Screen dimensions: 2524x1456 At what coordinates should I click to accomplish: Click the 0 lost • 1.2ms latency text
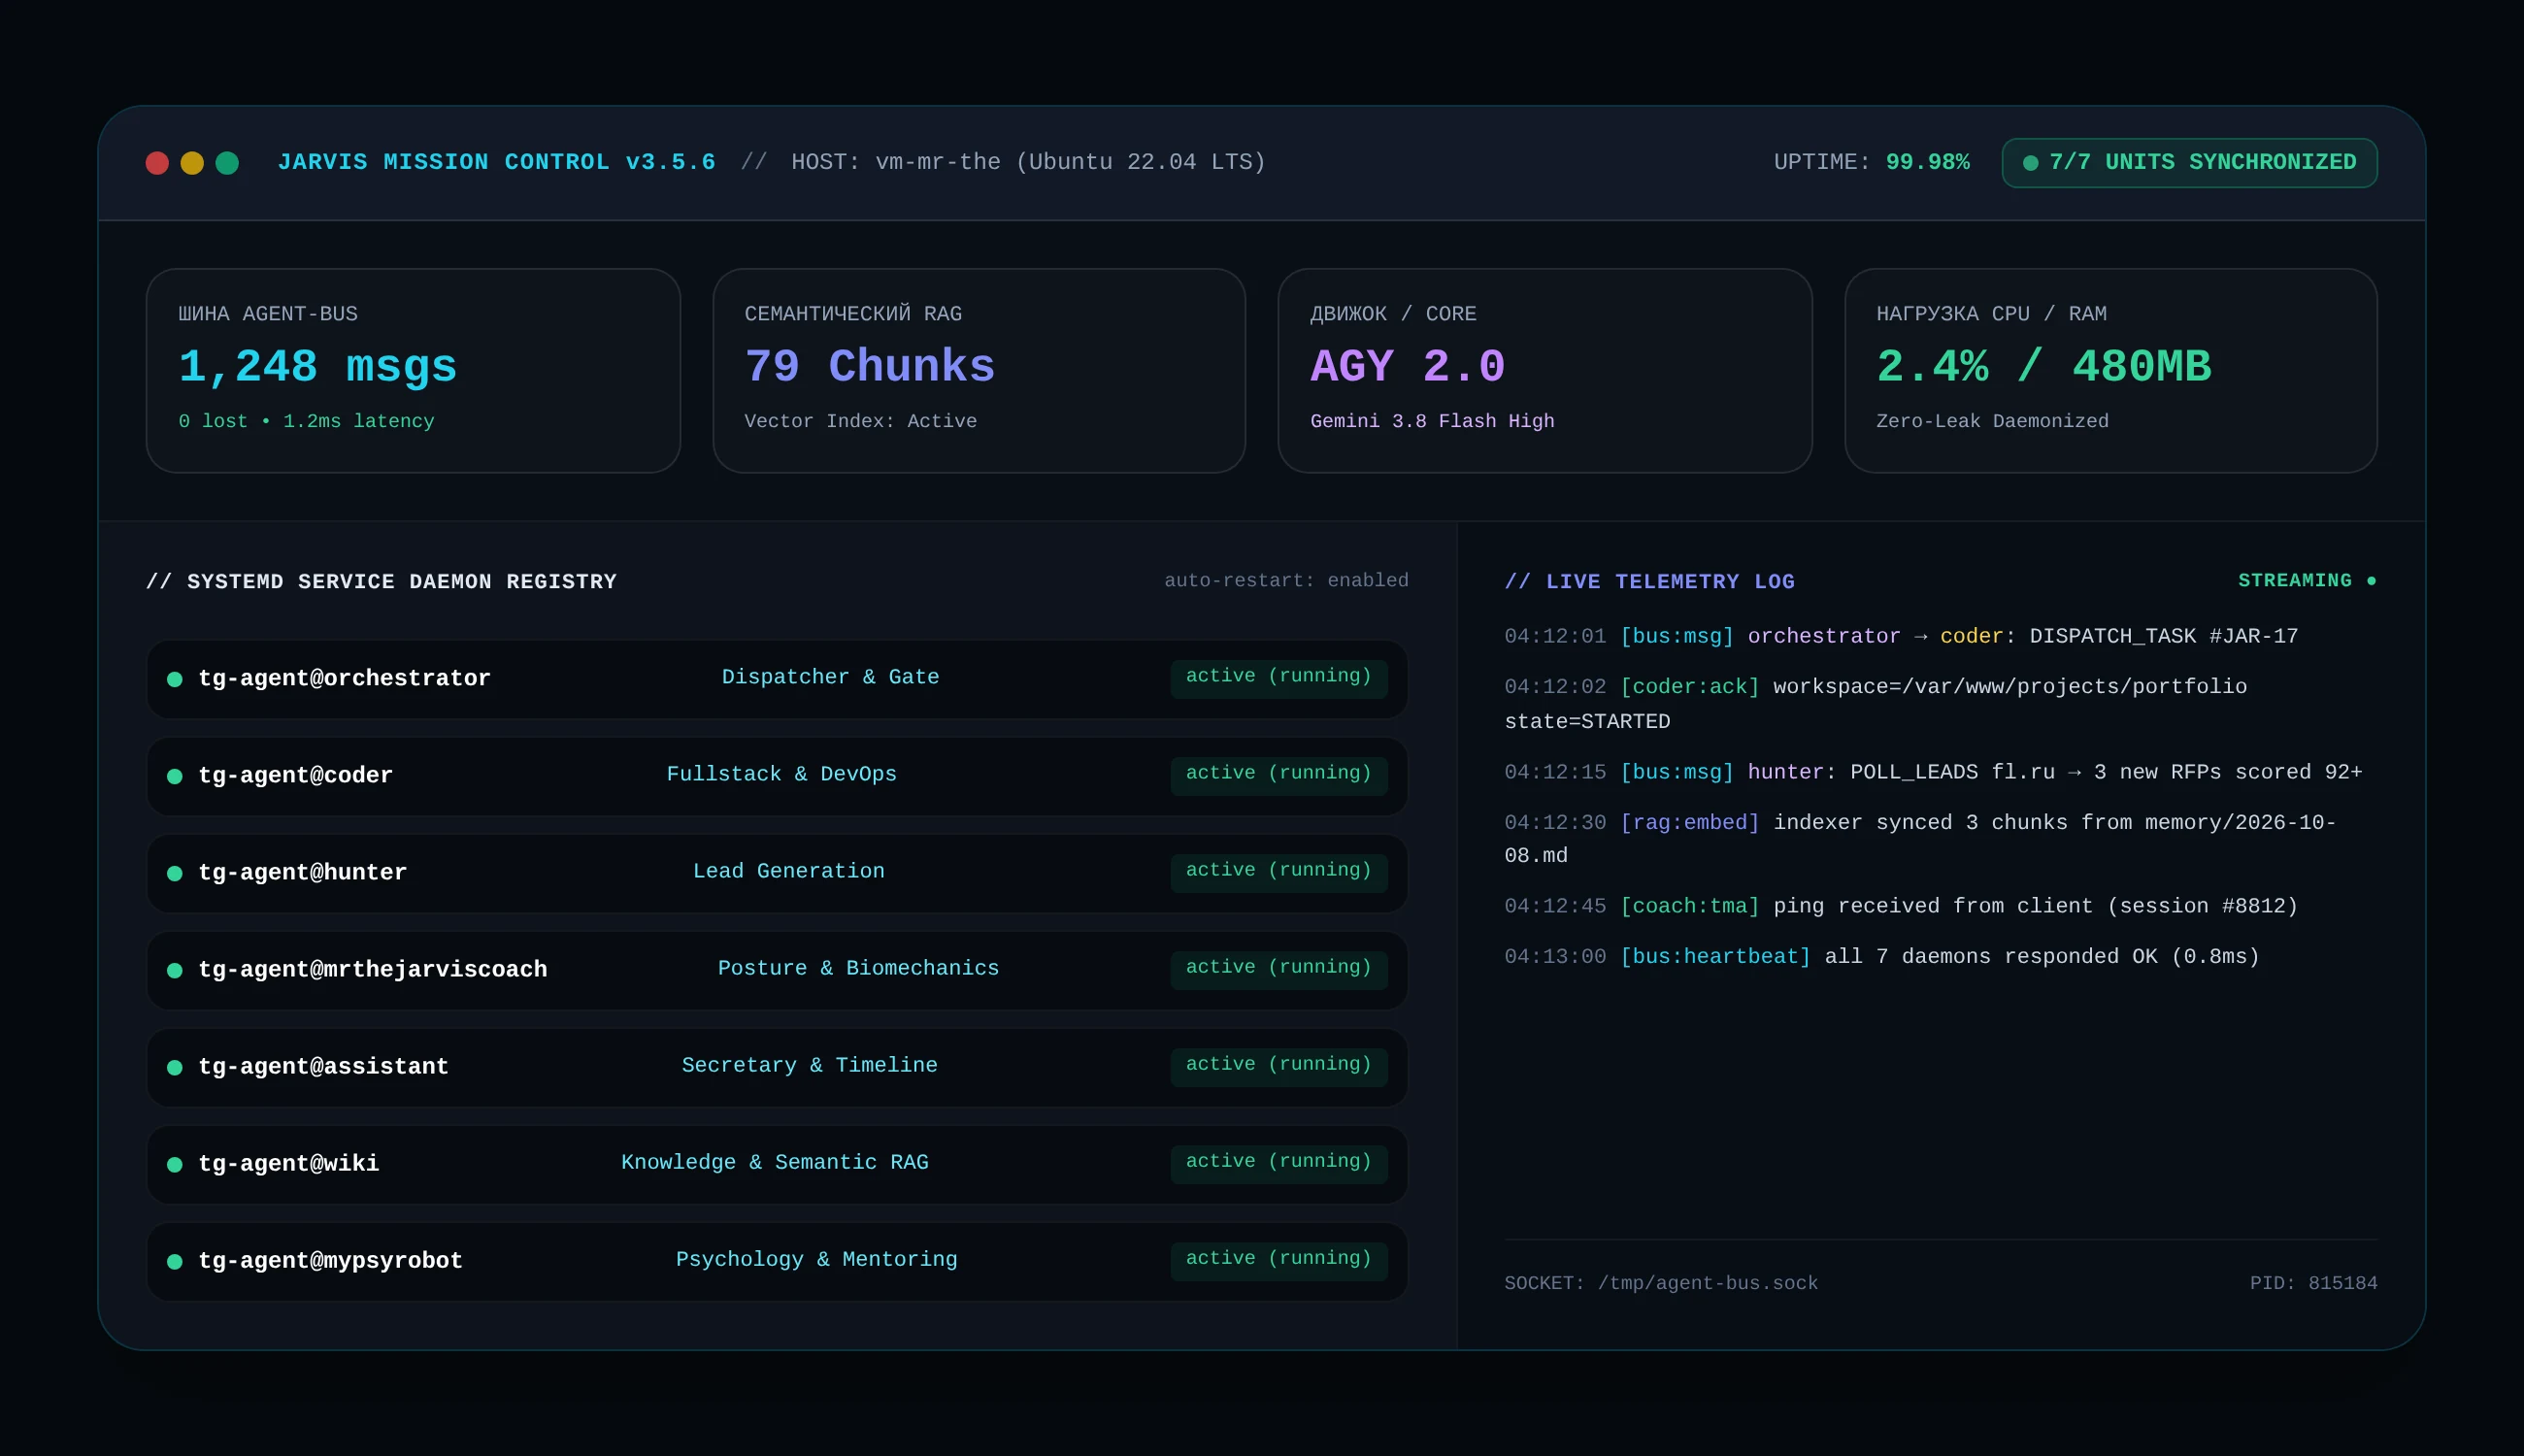pyautogui.click(x=306, y=421)
